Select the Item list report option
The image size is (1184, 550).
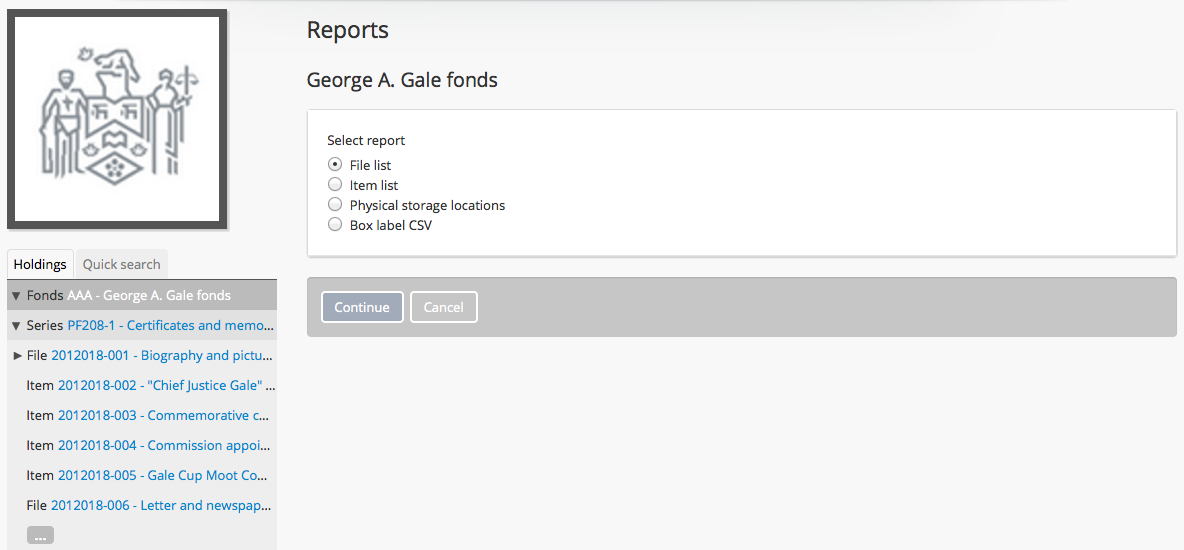[335, 185]
